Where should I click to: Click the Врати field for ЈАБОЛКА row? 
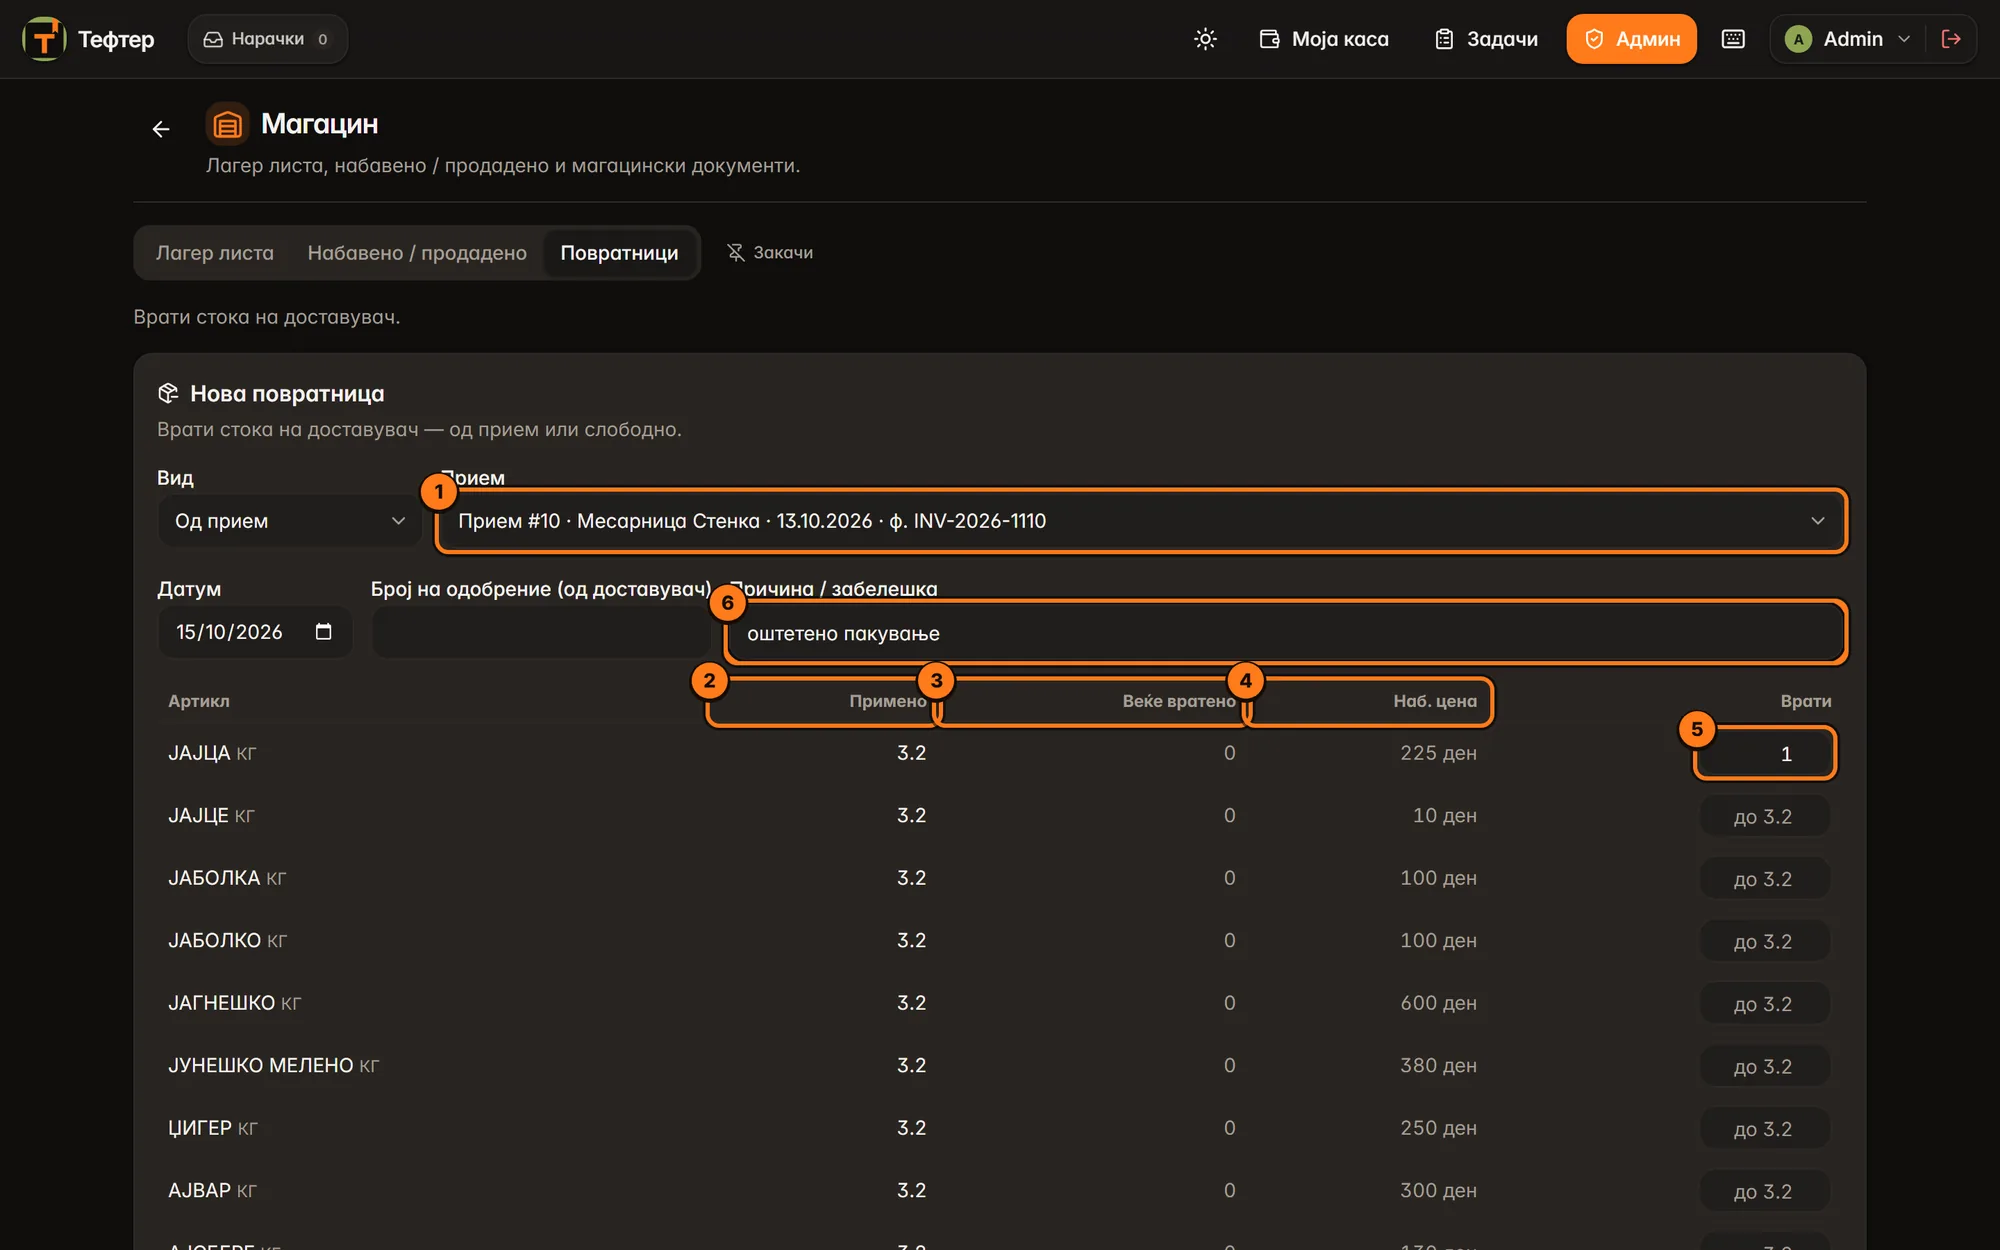tap(1764, 879)
